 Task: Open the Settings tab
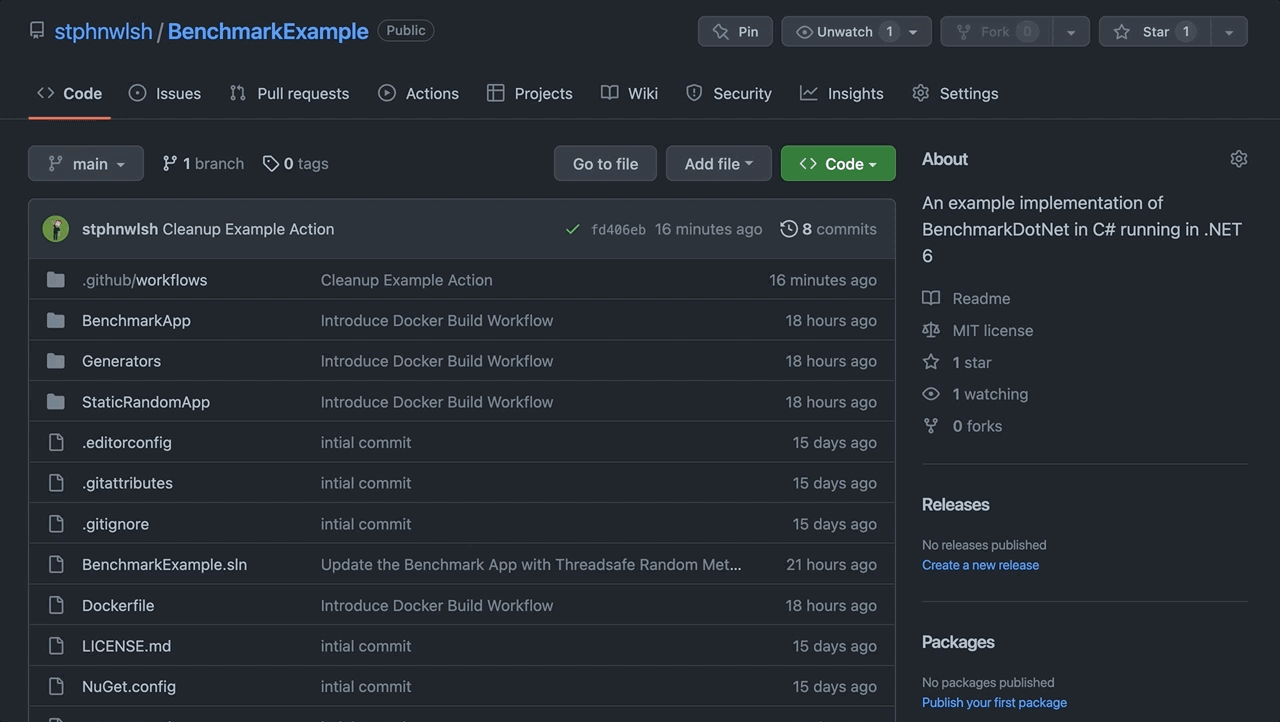[955, 93]
